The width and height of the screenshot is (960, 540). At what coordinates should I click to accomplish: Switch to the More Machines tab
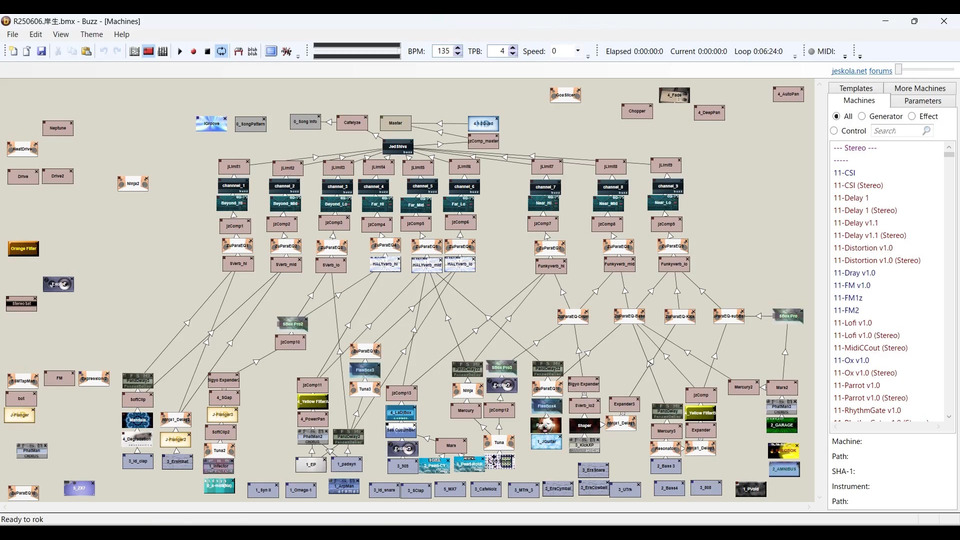[920, 88]
